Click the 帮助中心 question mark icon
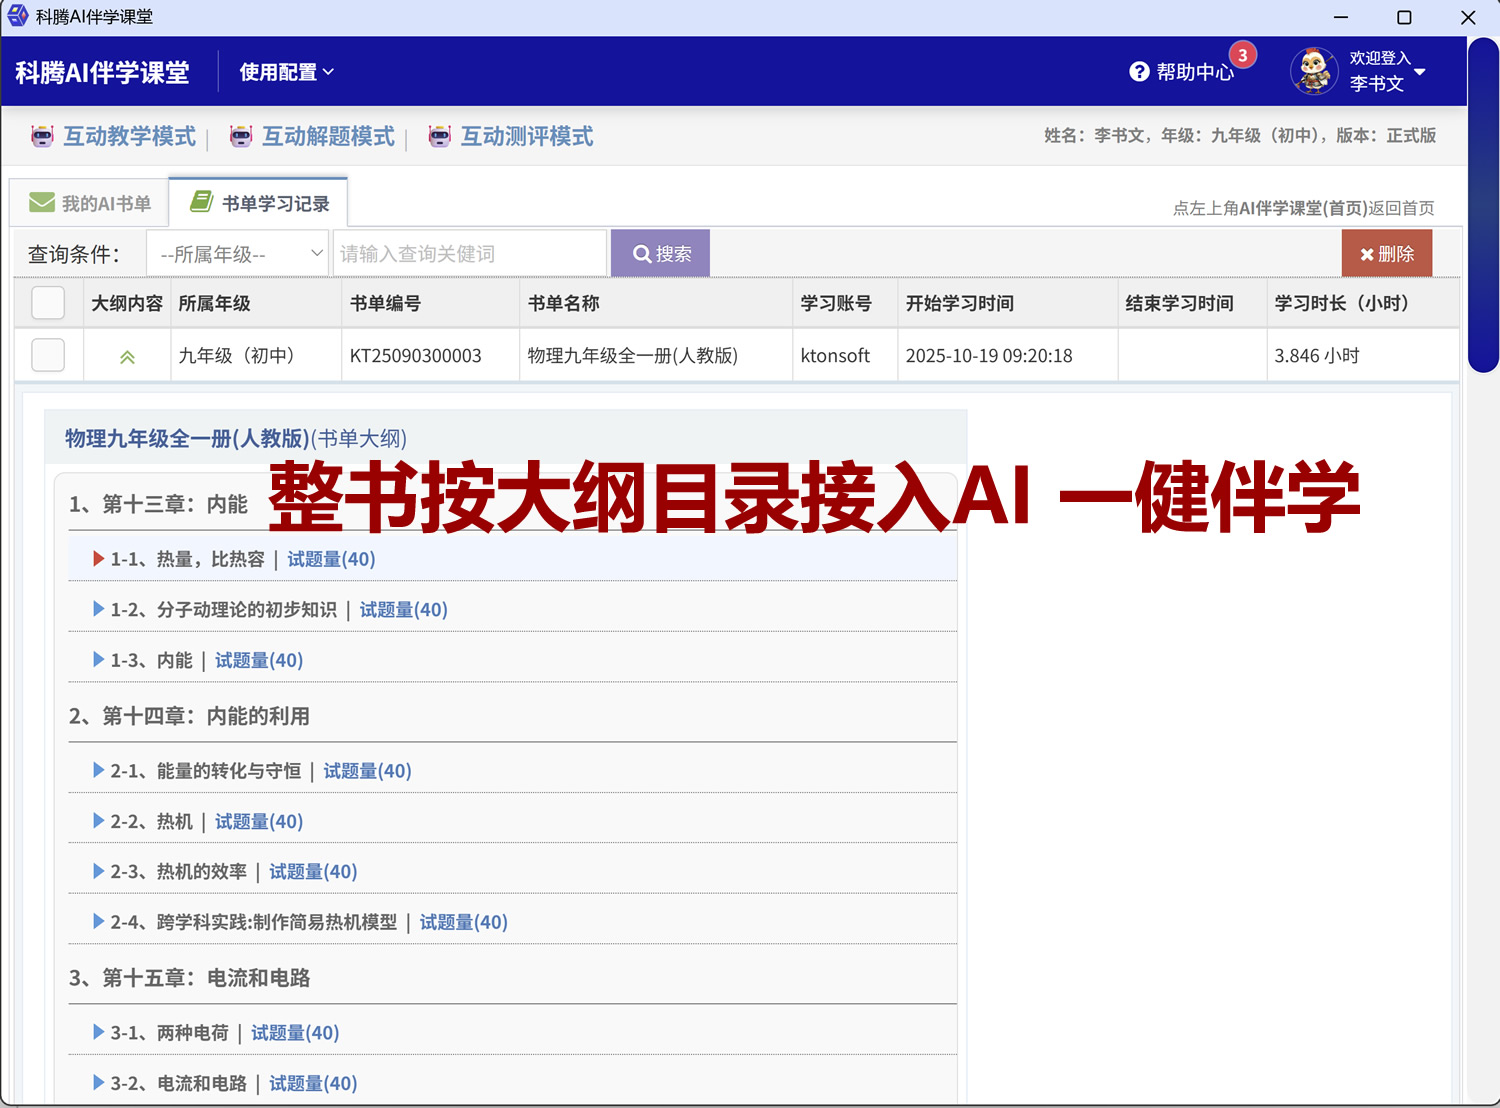The width and height of the screenshot is (1500, 1108). coord(1140,71)
